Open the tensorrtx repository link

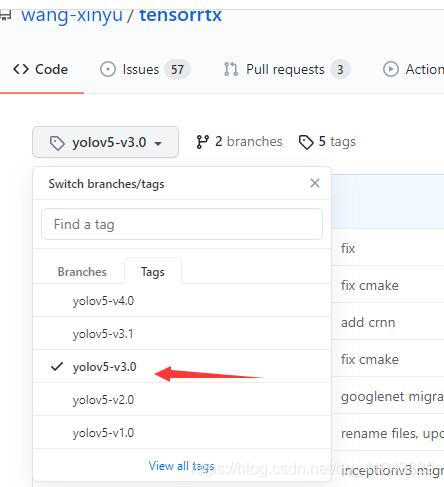(180, 15)
